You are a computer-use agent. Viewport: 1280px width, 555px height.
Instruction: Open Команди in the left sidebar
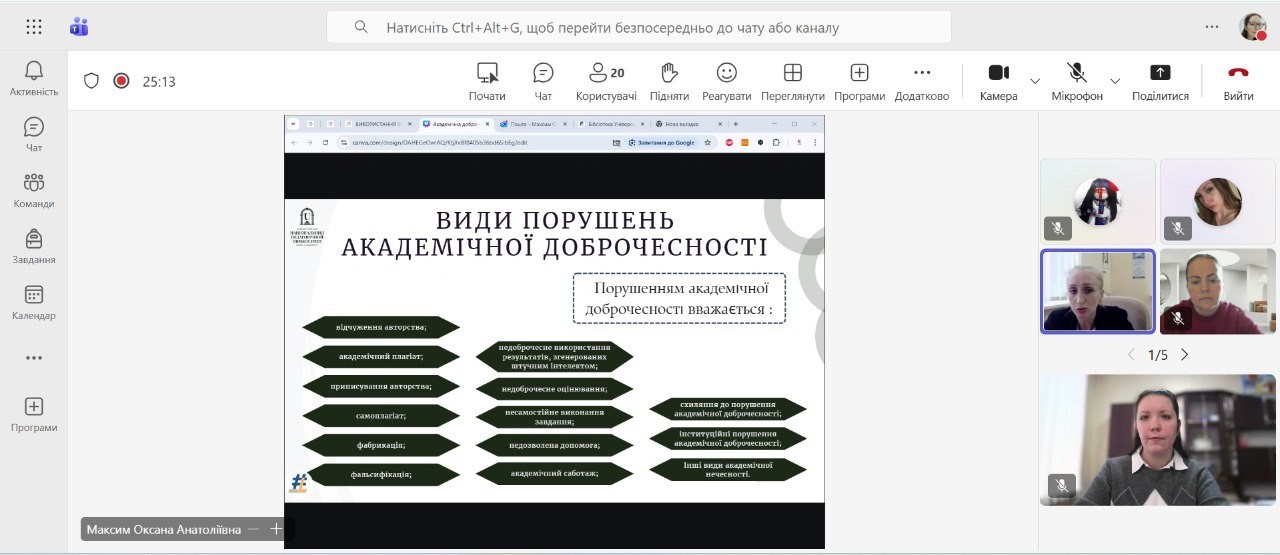coord(33,190)
